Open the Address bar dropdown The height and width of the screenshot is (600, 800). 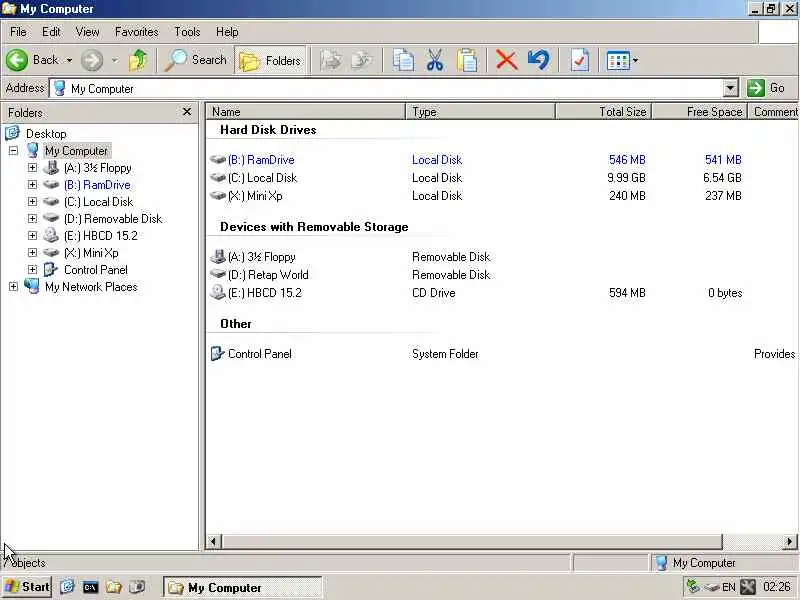[x=730, y=88]
